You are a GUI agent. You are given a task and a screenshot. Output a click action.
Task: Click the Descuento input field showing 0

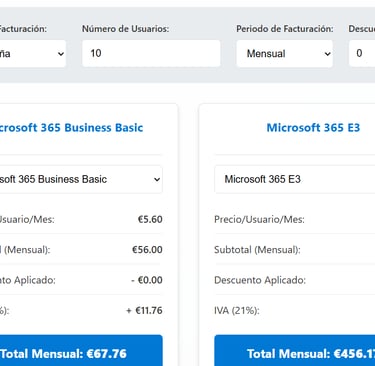362,53
